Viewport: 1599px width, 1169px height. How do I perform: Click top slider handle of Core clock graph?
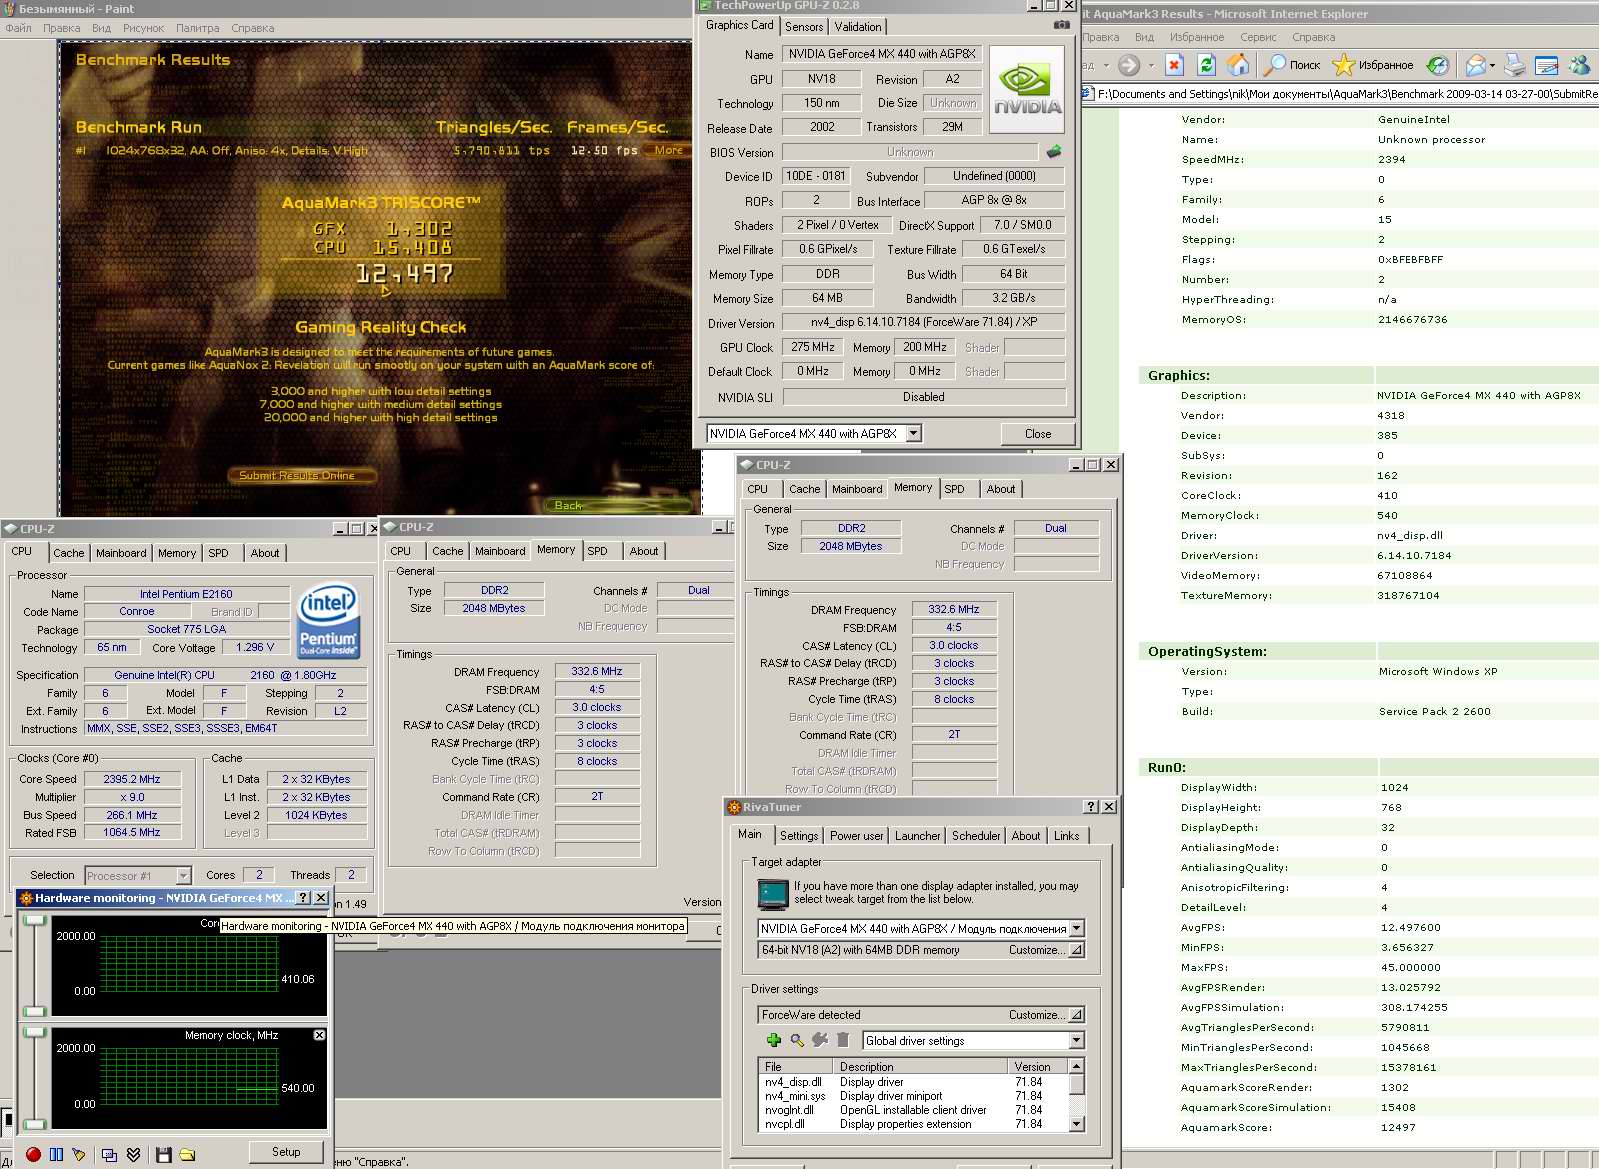click(35, 920)
